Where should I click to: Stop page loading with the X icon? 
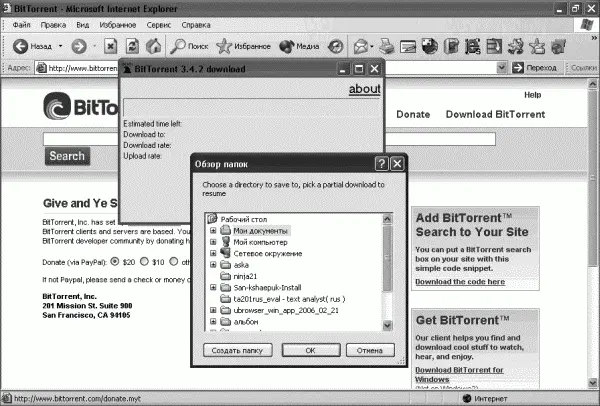pyautogui.click(x=110, y=47)
